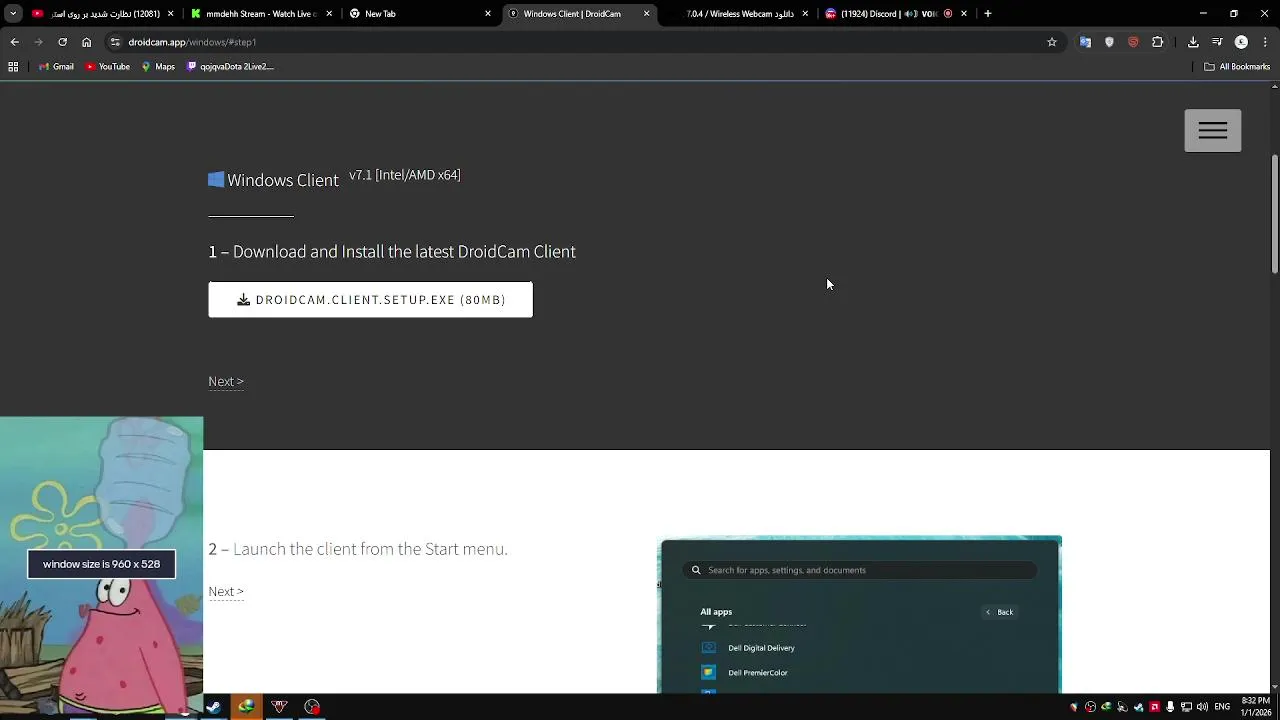Image resolution: width=1280 pixels, height=720 pixels.
Task: Click the search field in the Start menu screenshot
Action: coord(860,570)
